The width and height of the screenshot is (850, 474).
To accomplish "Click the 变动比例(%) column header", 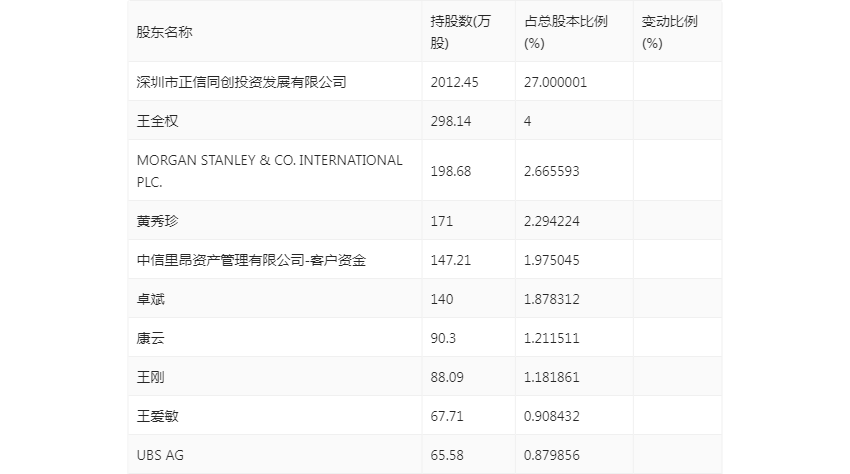I will [669, 32].
